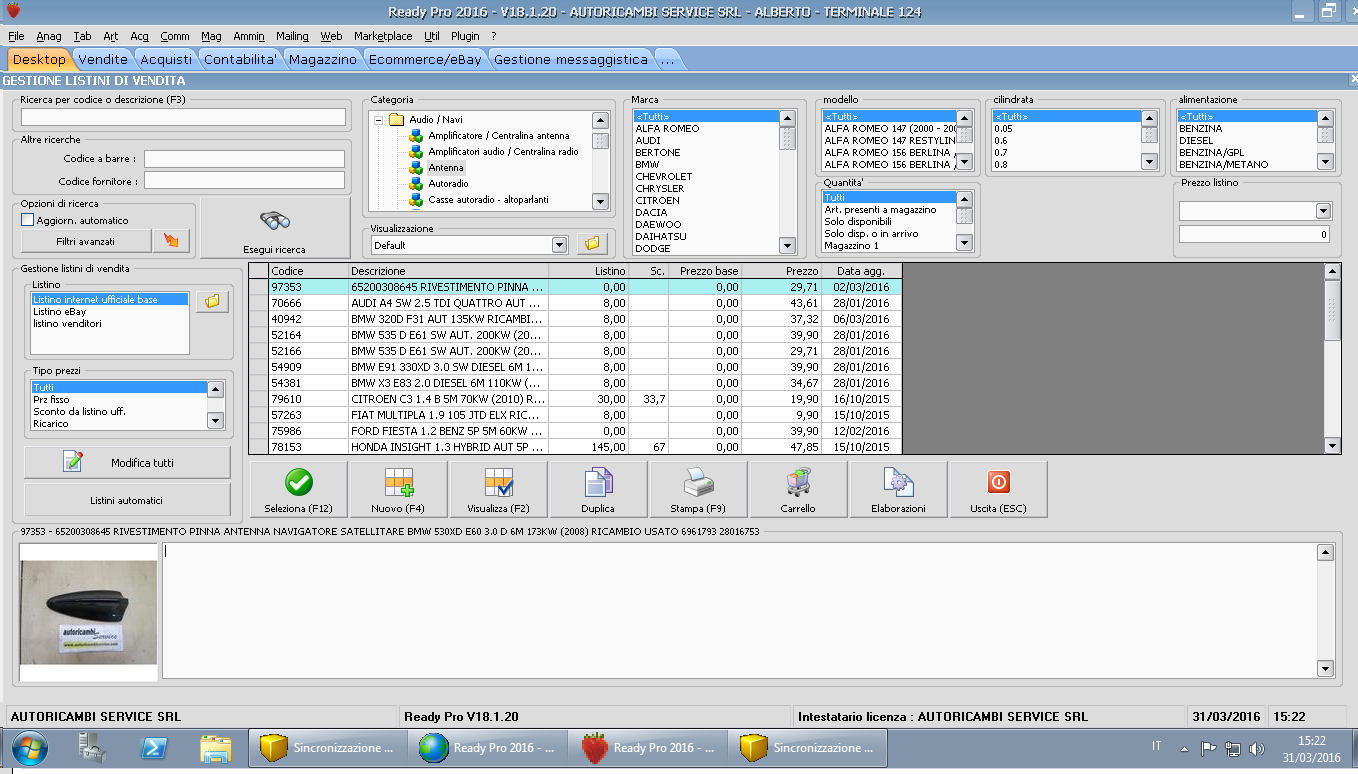The width and height of the screenshot is (1358, 774).
Task: Click the network tray icon
Action: tap(1233, 748)
